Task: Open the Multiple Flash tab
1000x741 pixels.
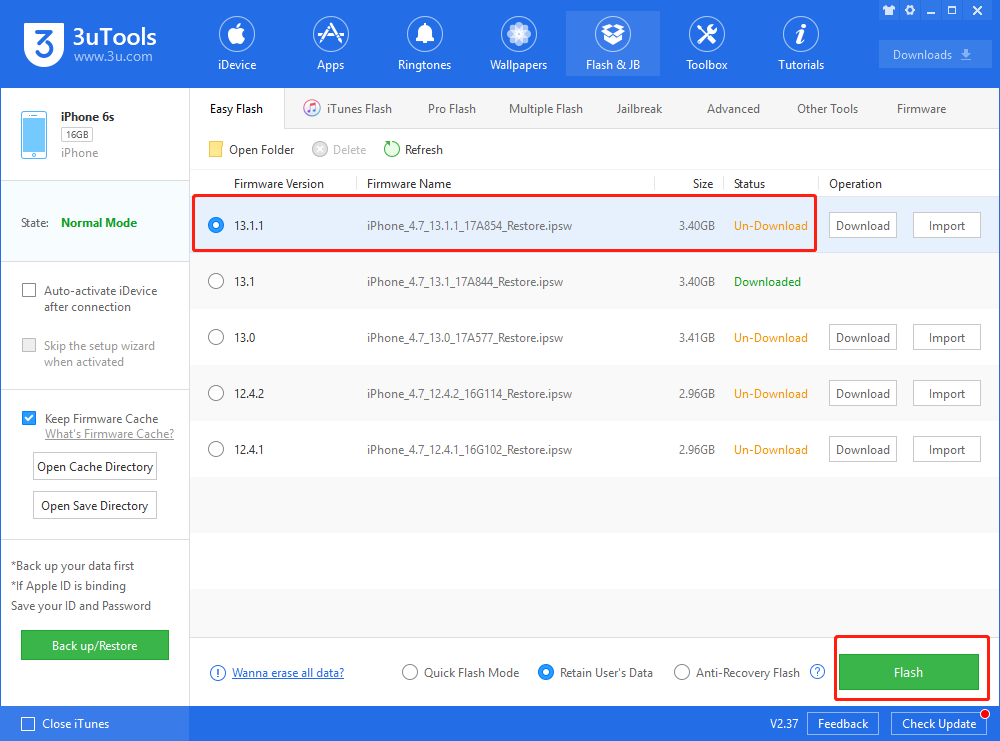Action: [546, 109]
